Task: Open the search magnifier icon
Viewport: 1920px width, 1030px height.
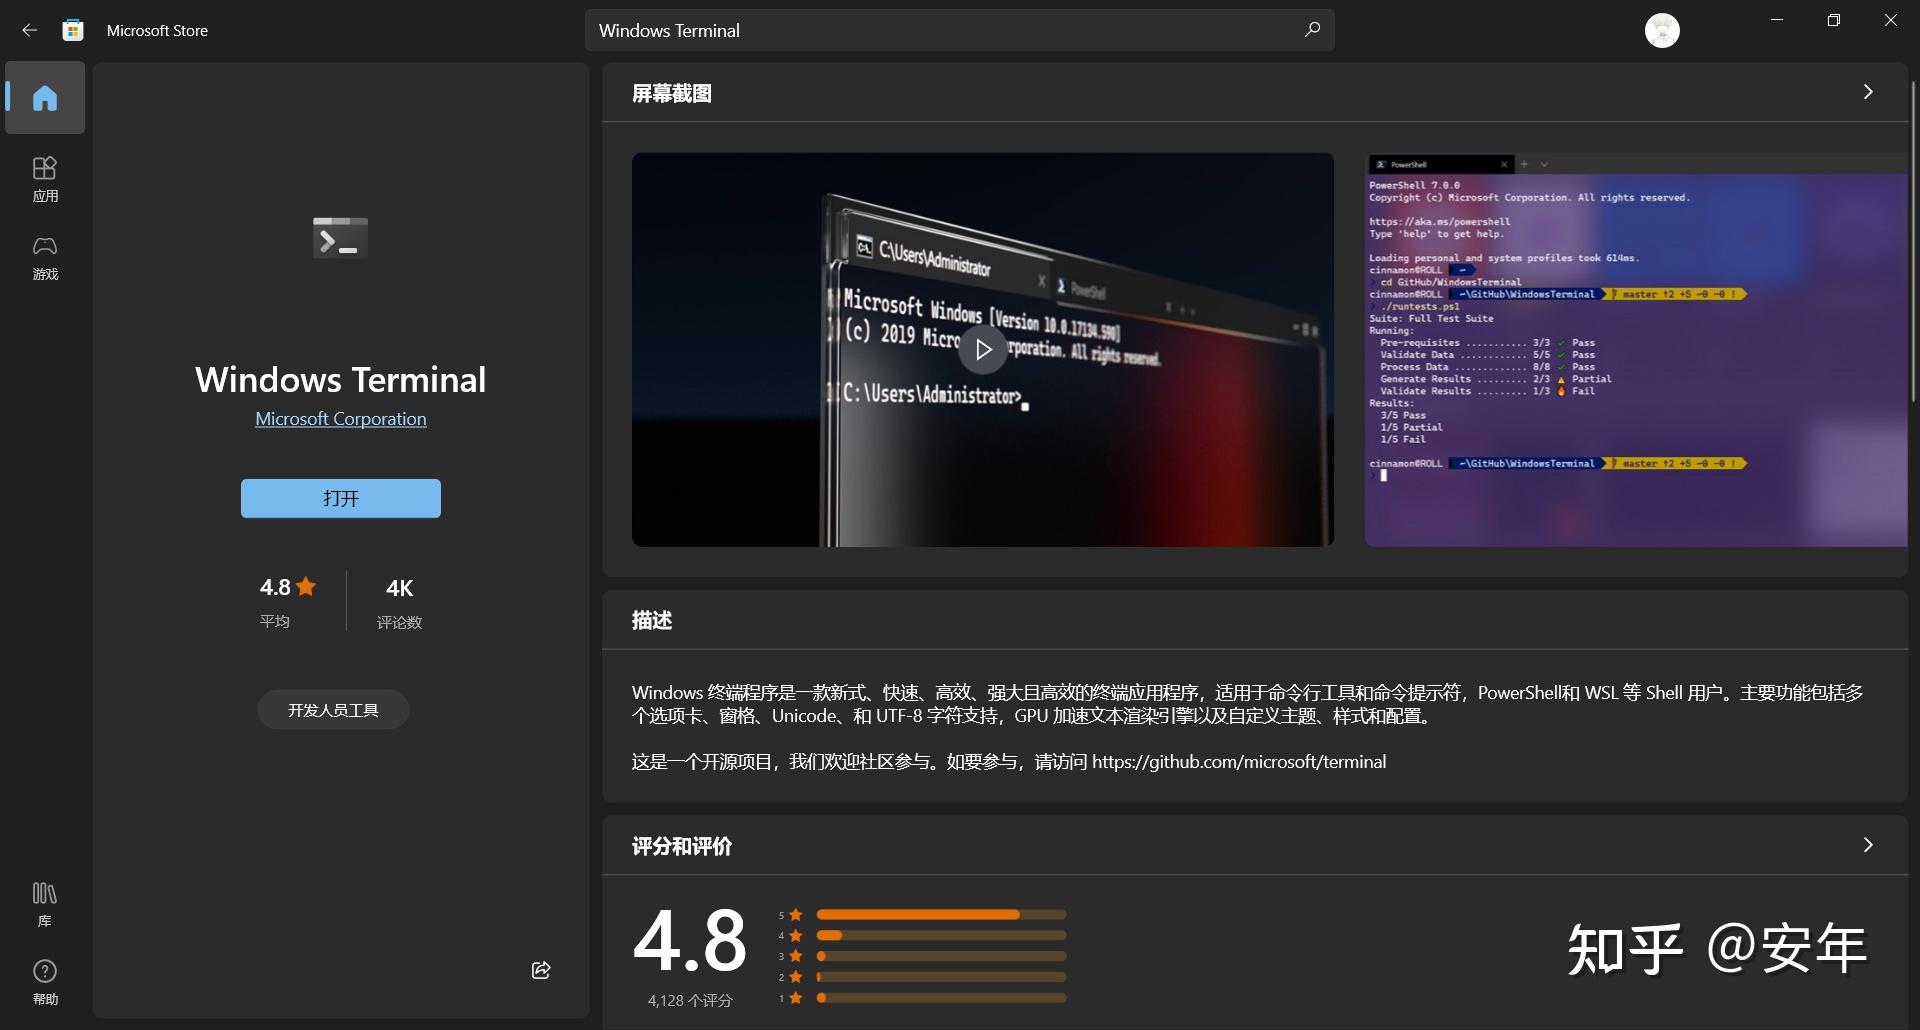Action: click(1311, 30)
